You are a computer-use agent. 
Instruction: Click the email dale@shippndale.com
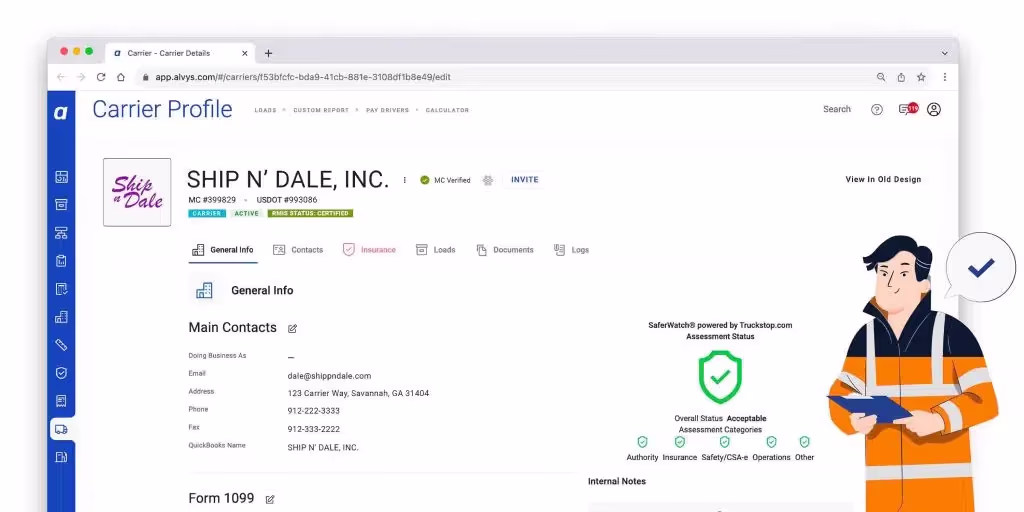point(329,376)
